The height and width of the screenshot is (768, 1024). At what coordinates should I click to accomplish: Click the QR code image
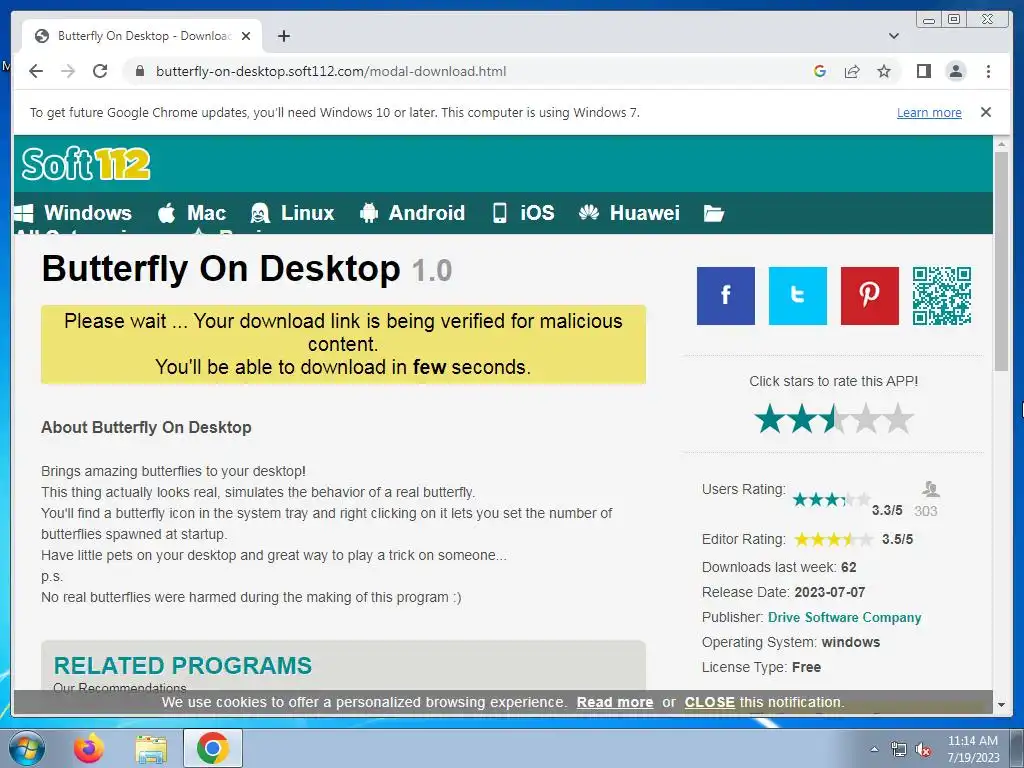point(941,296)
